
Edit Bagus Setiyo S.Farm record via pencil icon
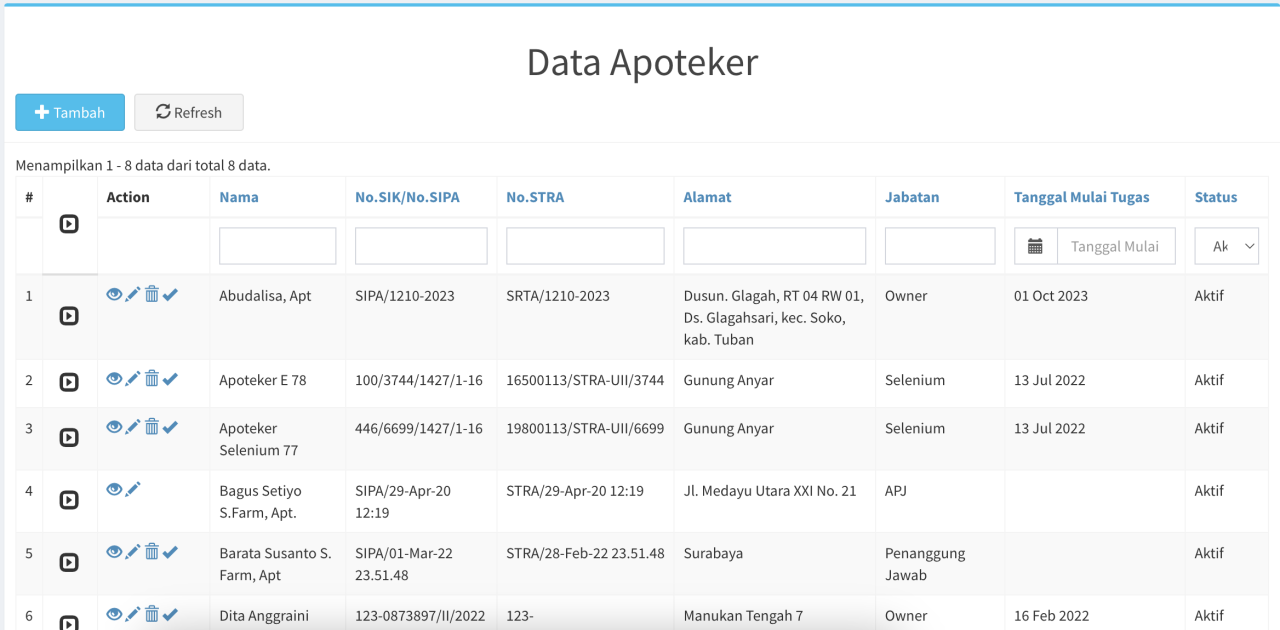click(x=133, y=489)
